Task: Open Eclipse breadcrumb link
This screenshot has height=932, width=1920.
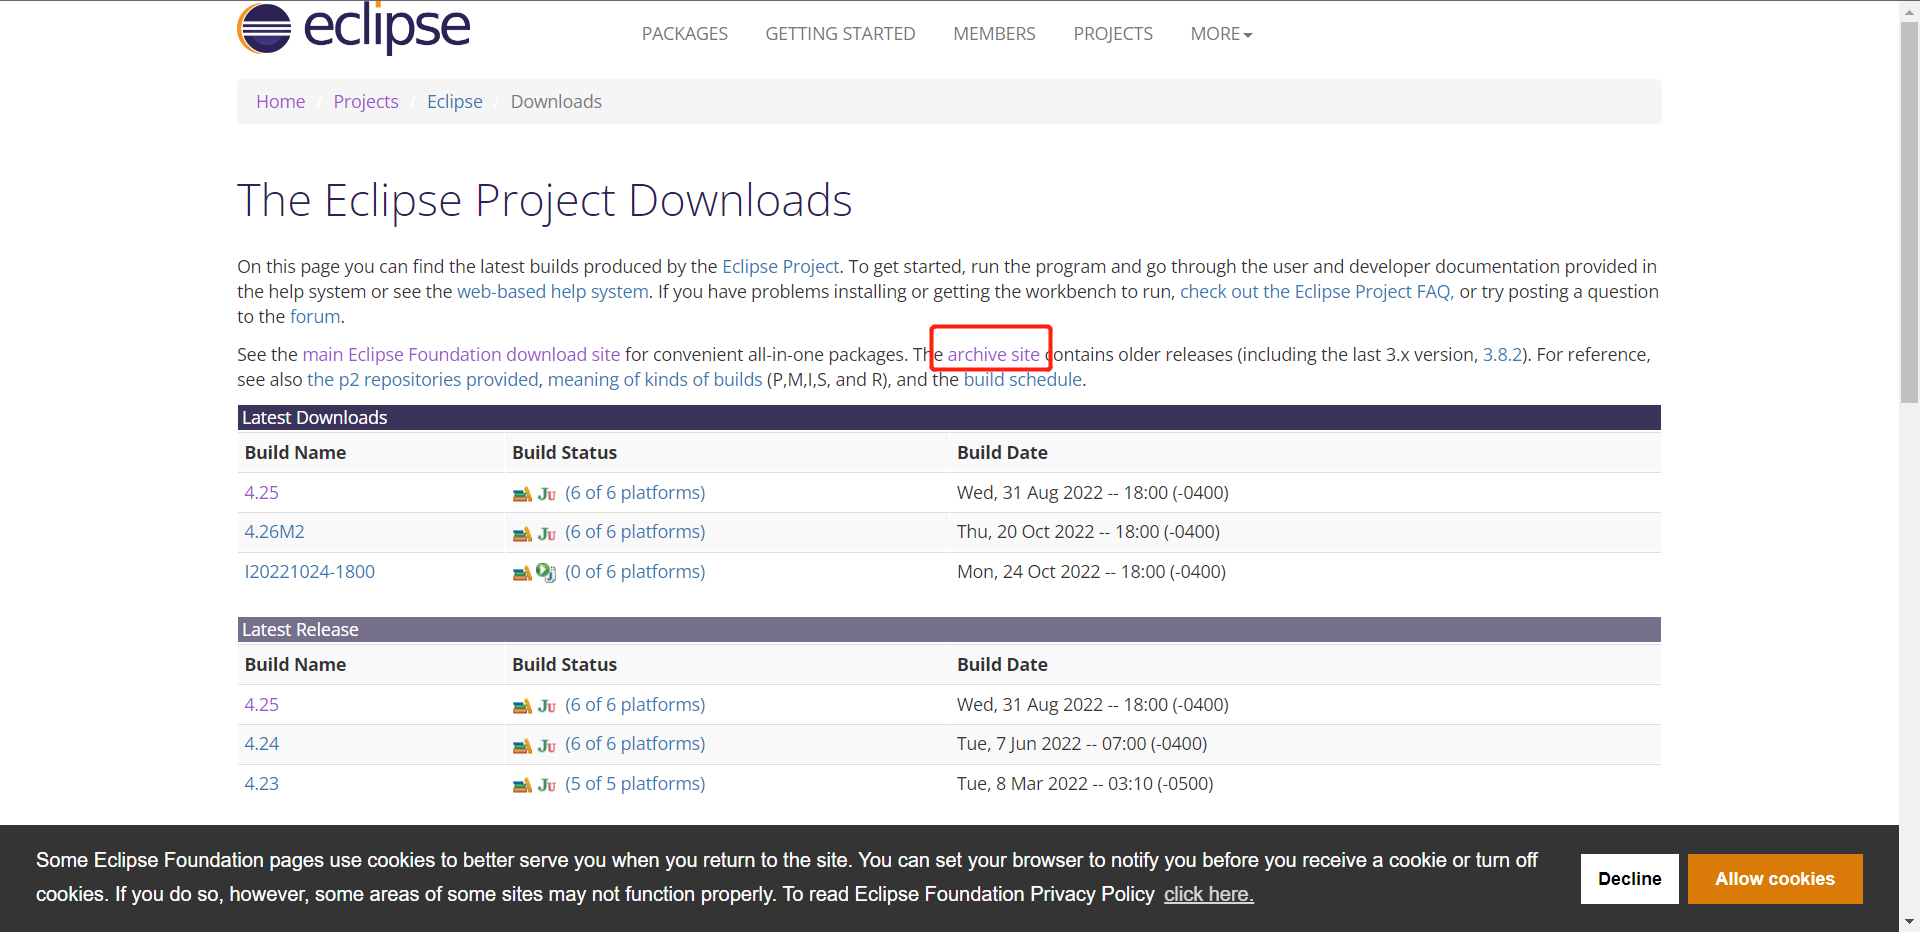Action: (x=454, y=102)
